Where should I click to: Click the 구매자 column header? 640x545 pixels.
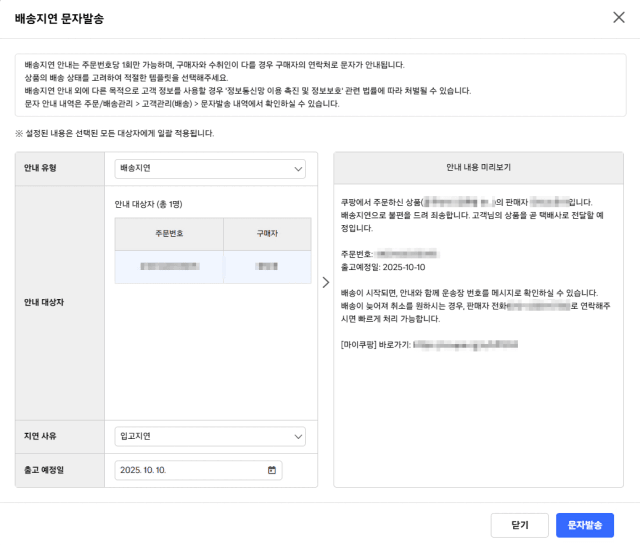tap(266, 234)
